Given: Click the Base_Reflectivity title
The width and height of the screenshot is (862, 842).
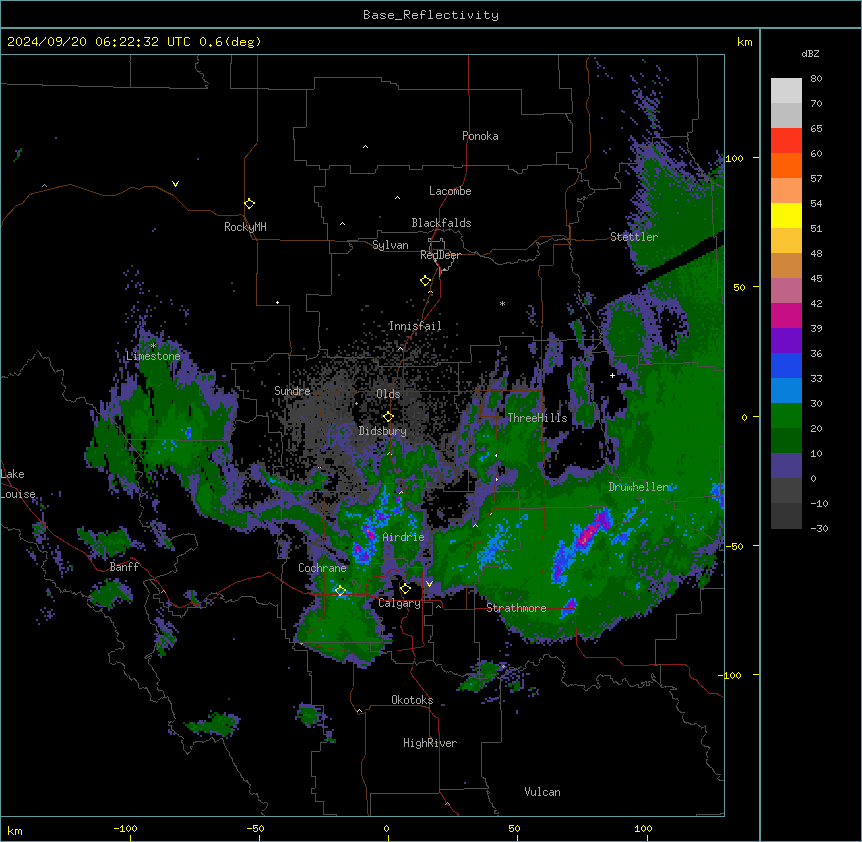Looking at the screenshot, I should pos(431,15).
